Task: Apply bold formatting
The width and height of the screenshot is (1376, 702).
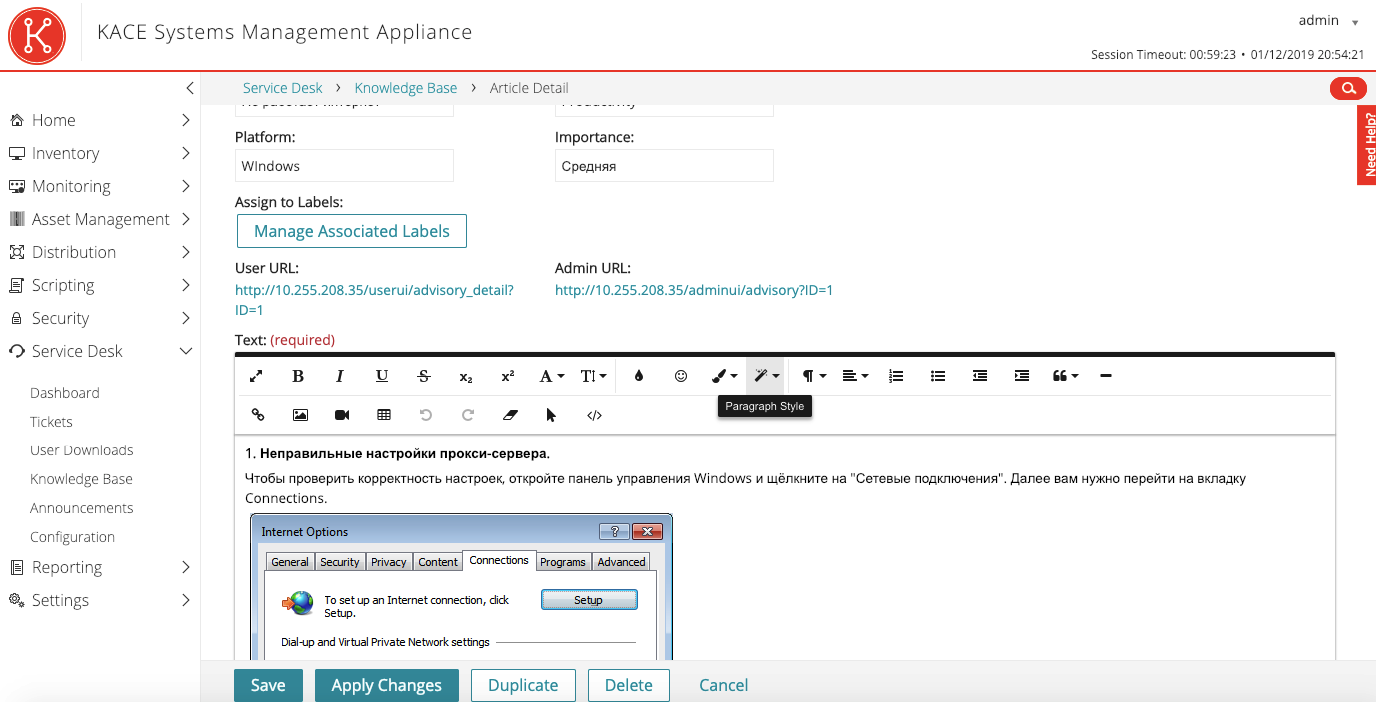Action: (298, 376)
